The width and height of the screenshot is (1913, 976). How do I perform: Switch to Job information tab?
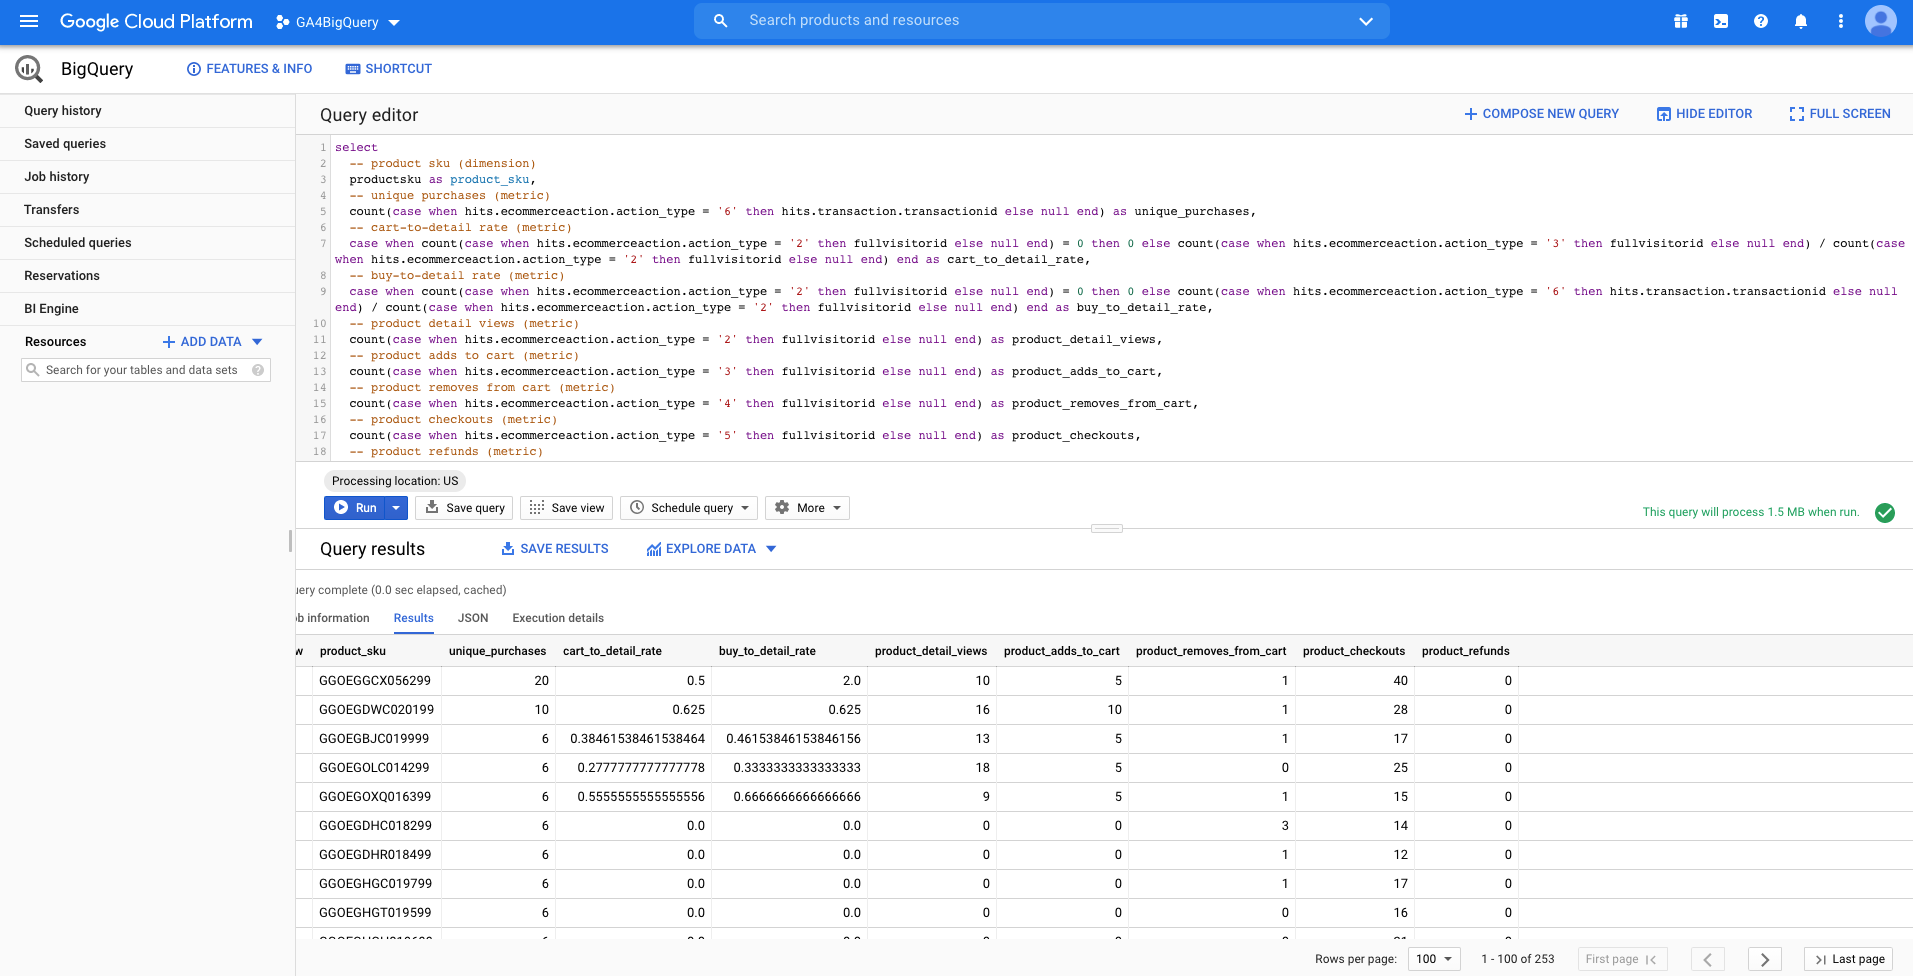click(x=334, y=618)
